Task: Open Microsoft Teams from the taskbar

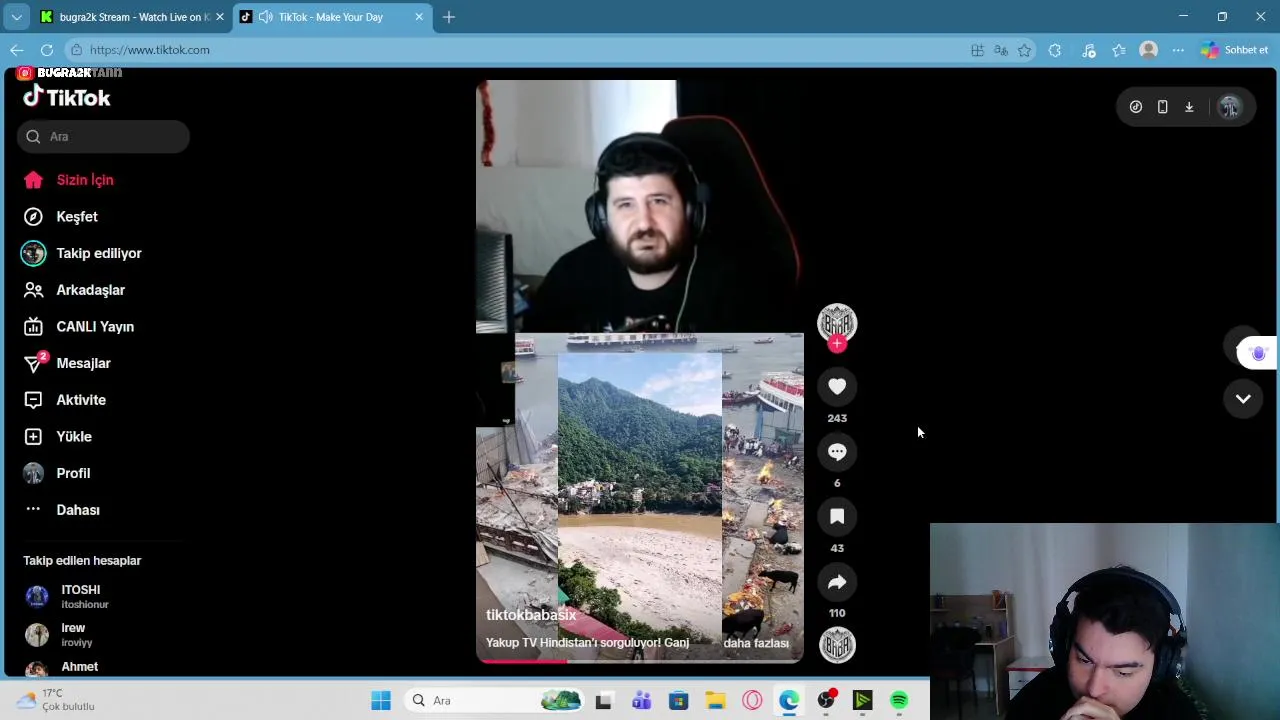Action: point(641,701)
